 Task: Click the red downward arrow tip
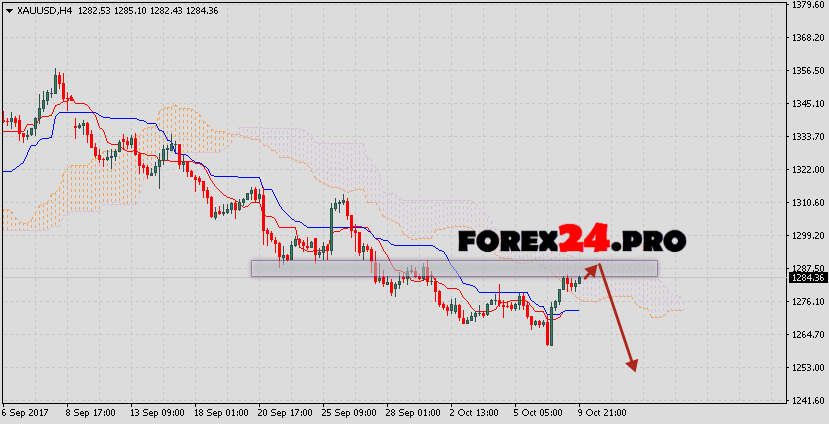[x=632, y=369]
